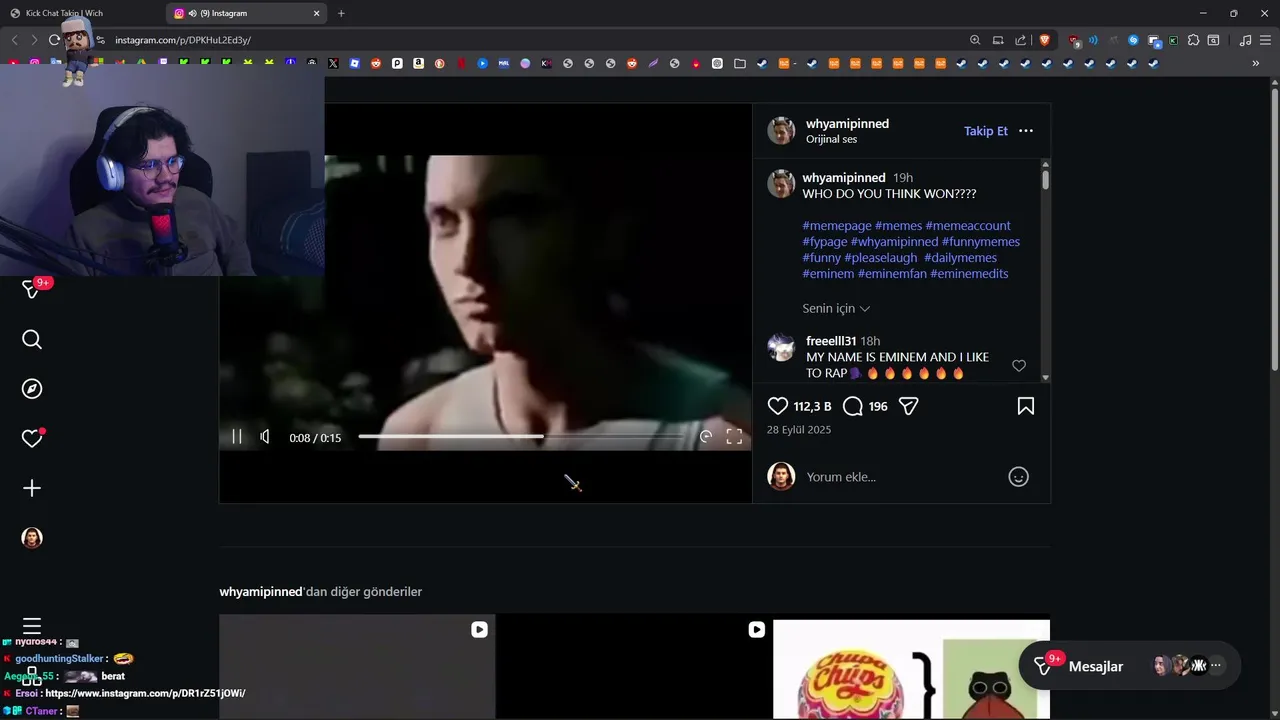
Task: Open Instagram search from the sidebar
Action: point(32,340)
